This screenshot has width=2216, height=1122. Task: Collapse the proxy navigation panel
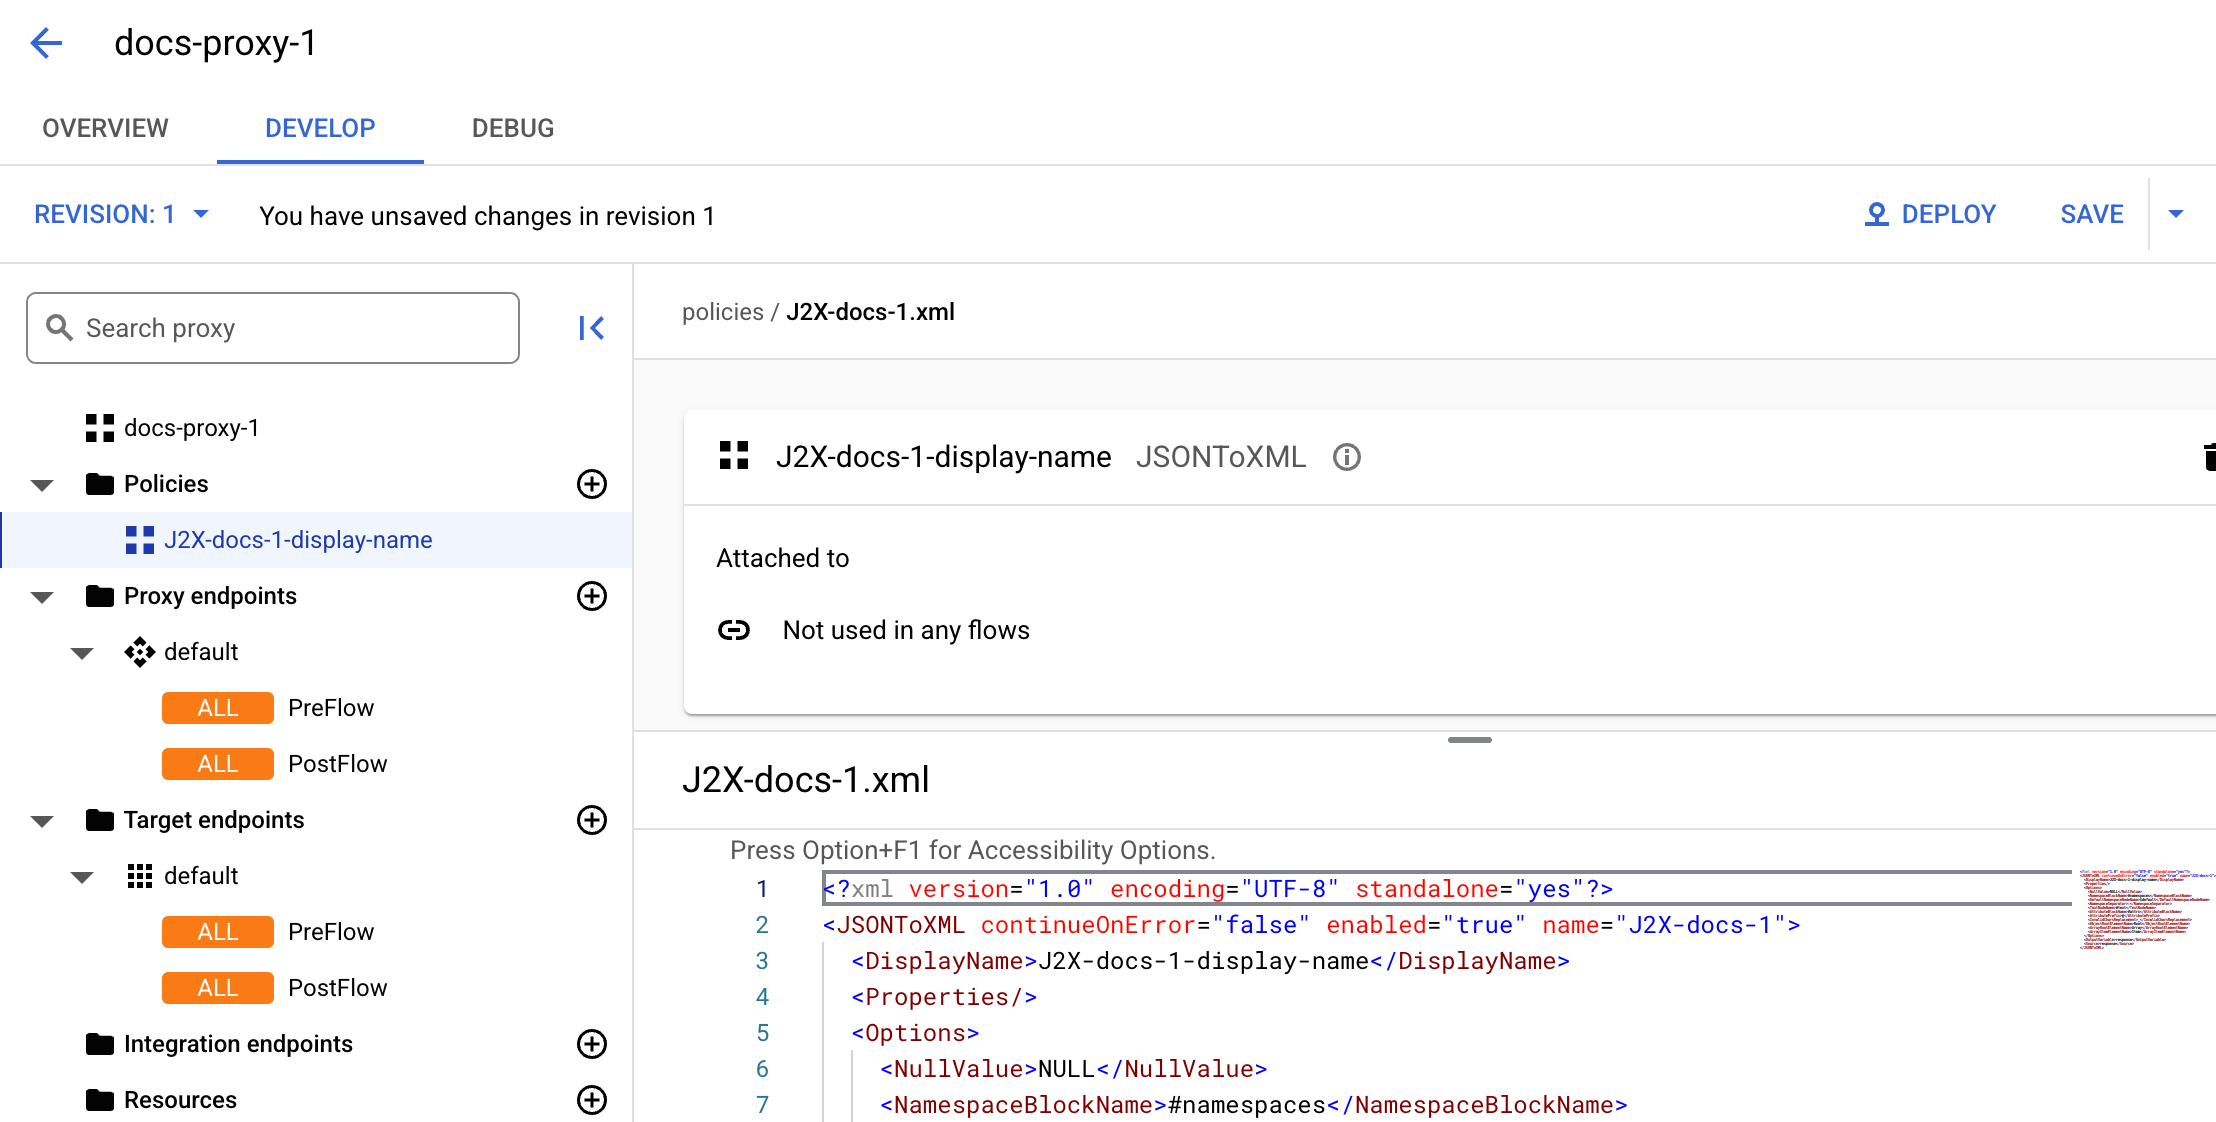[x=591, y=327]
